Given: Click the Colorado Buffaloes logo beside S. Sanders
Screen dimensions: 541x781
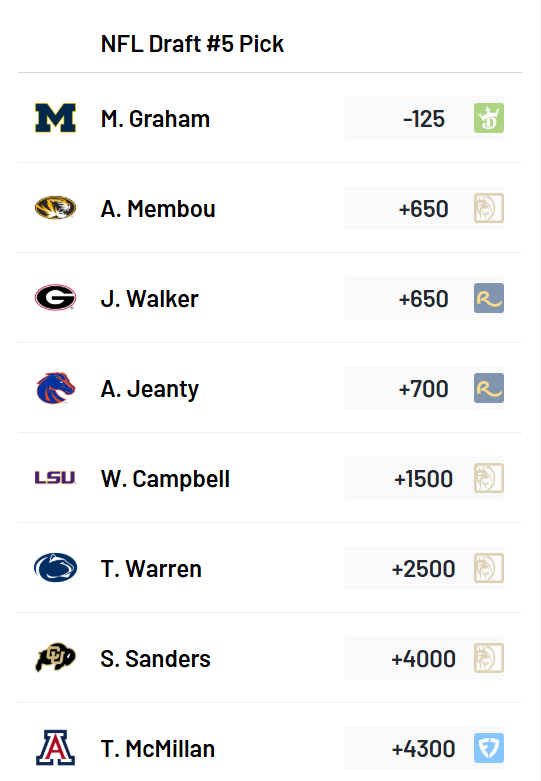Looking at the screenshot, I should (55, 657).
